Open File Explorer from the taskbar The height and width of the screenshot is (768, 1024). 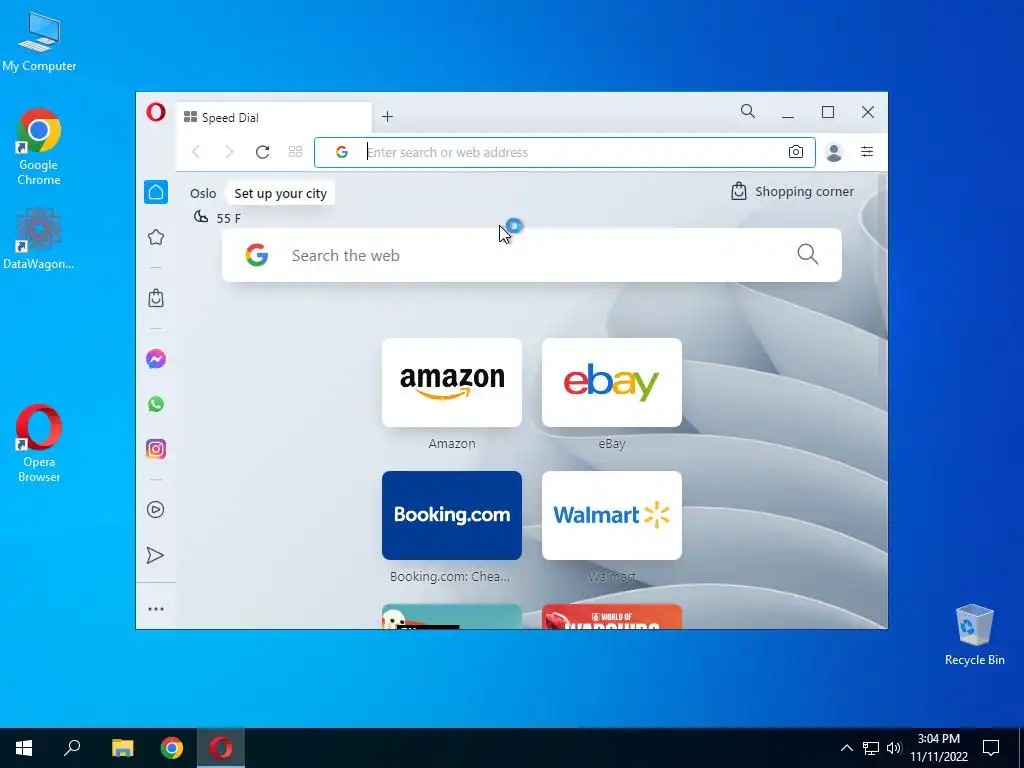pos(122,748)
